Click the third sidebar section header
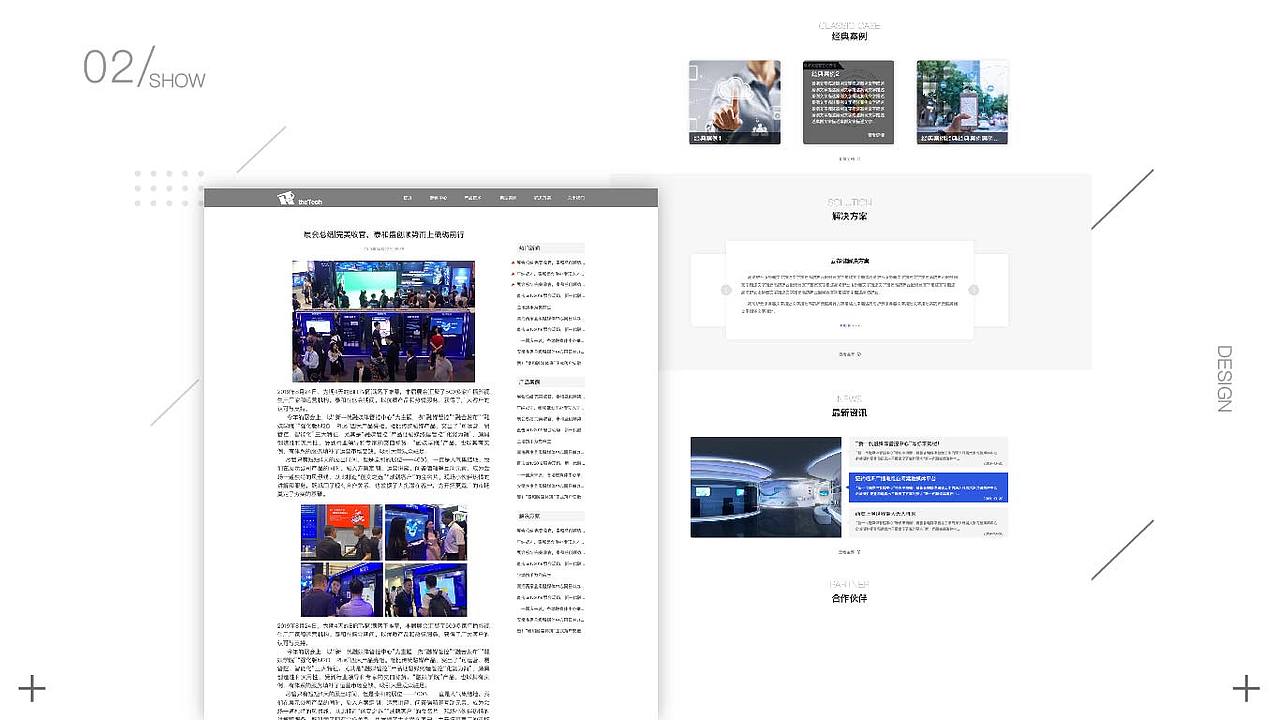The height and width of the screenshot is (720, 1280). (x=549, y=516)
